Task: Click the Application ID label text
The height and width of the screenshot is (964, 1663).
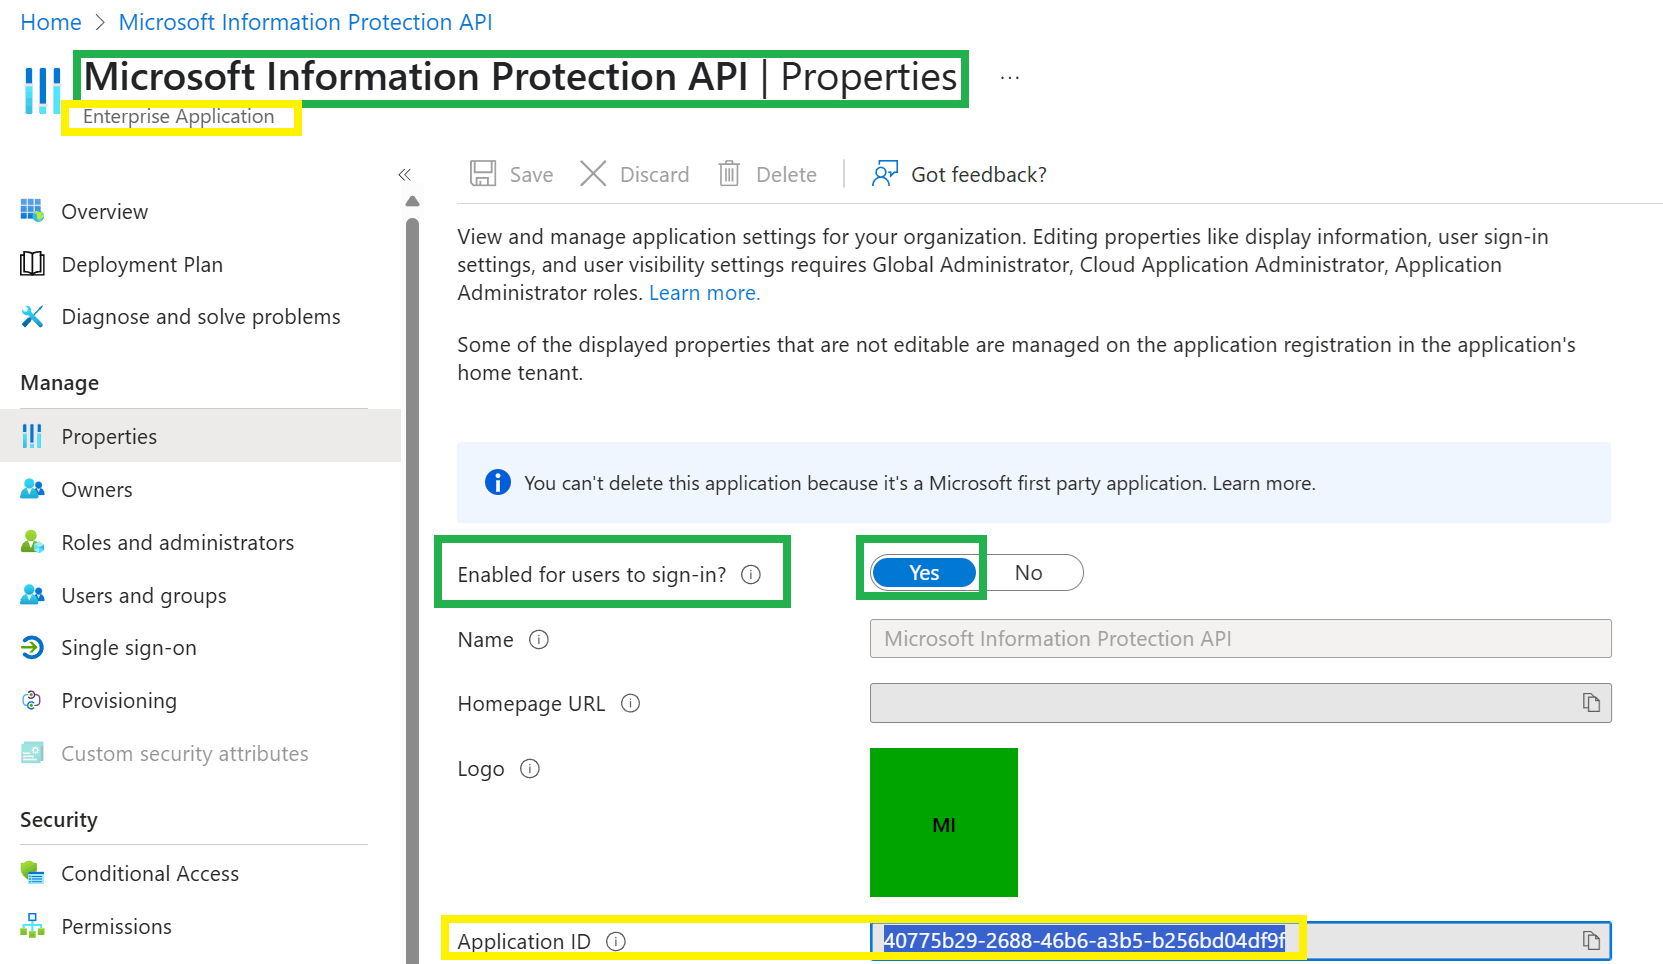Action: (x=524, y=941)
